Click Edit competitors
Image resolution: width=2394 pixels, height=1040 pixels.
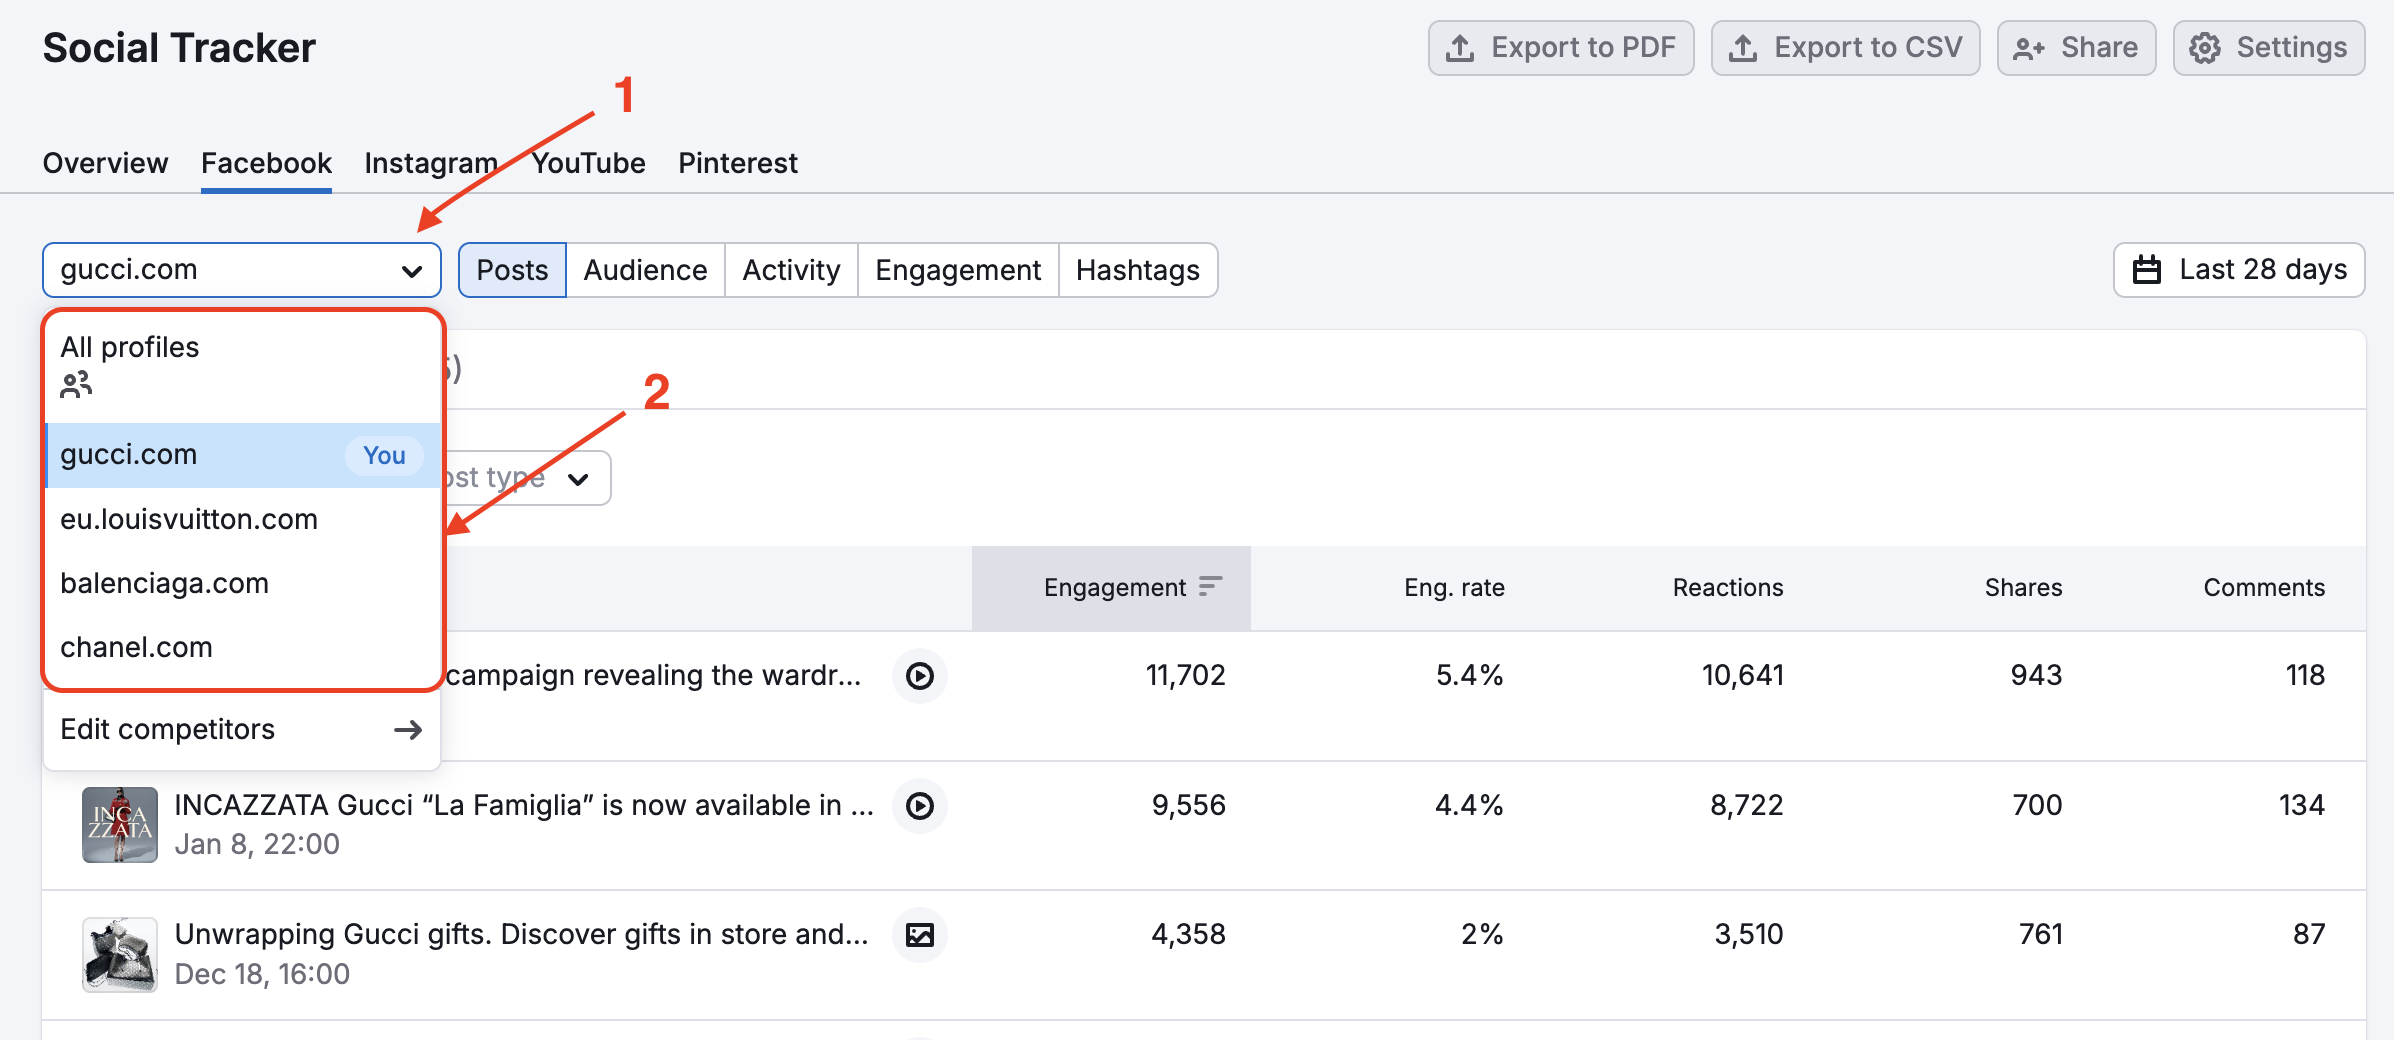[x=167, y=729]
